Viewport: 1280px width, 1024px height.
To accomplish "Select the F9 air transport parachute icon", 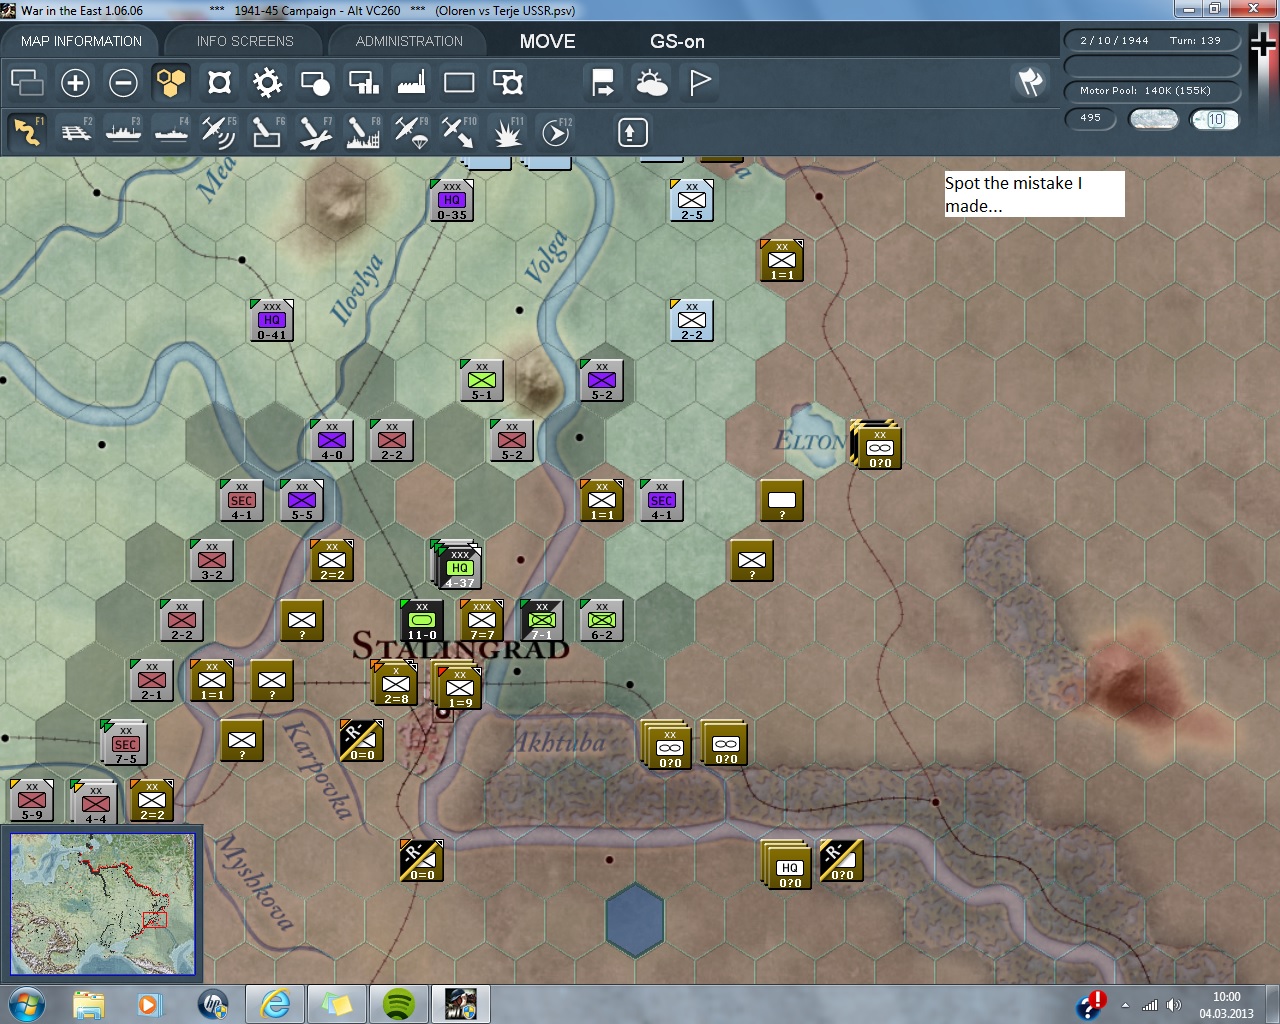I will 411,132.
